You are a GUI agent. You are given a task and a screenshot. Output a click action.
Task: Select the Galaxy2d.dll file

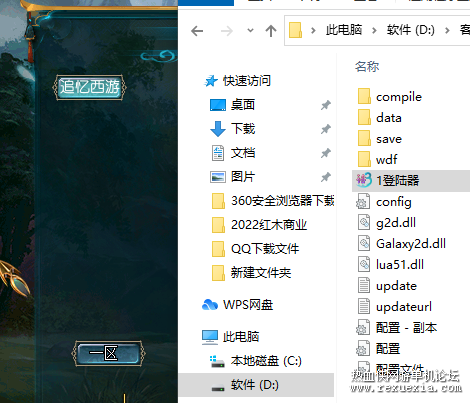[x=411, y=244]
